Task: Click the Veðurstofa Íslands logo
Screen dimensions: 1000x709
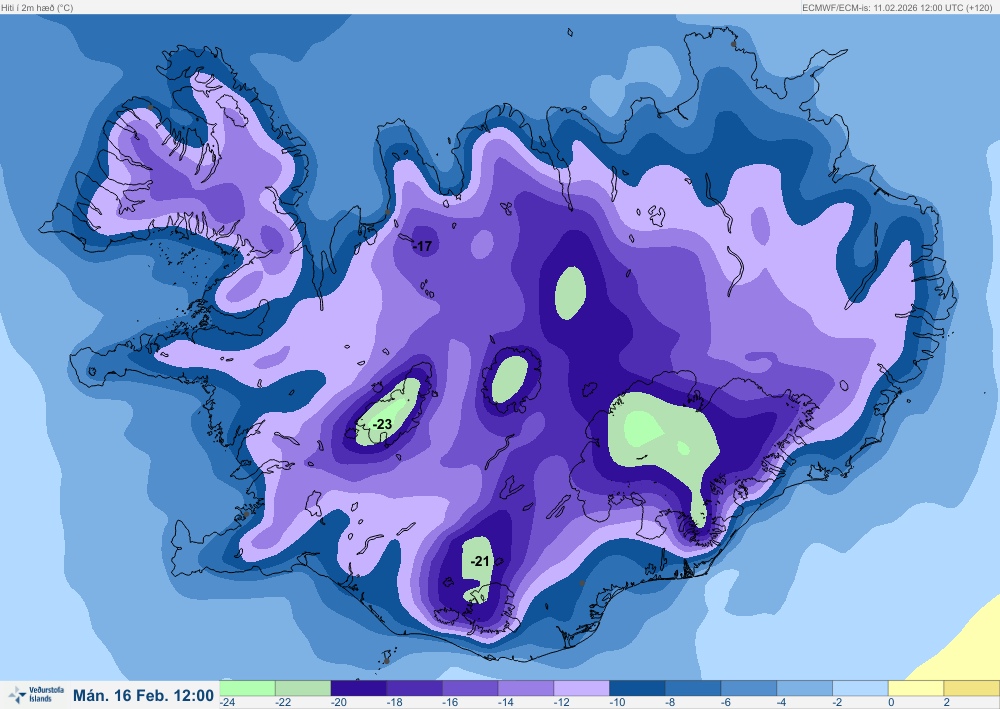Action: click(x=36, y=694)
